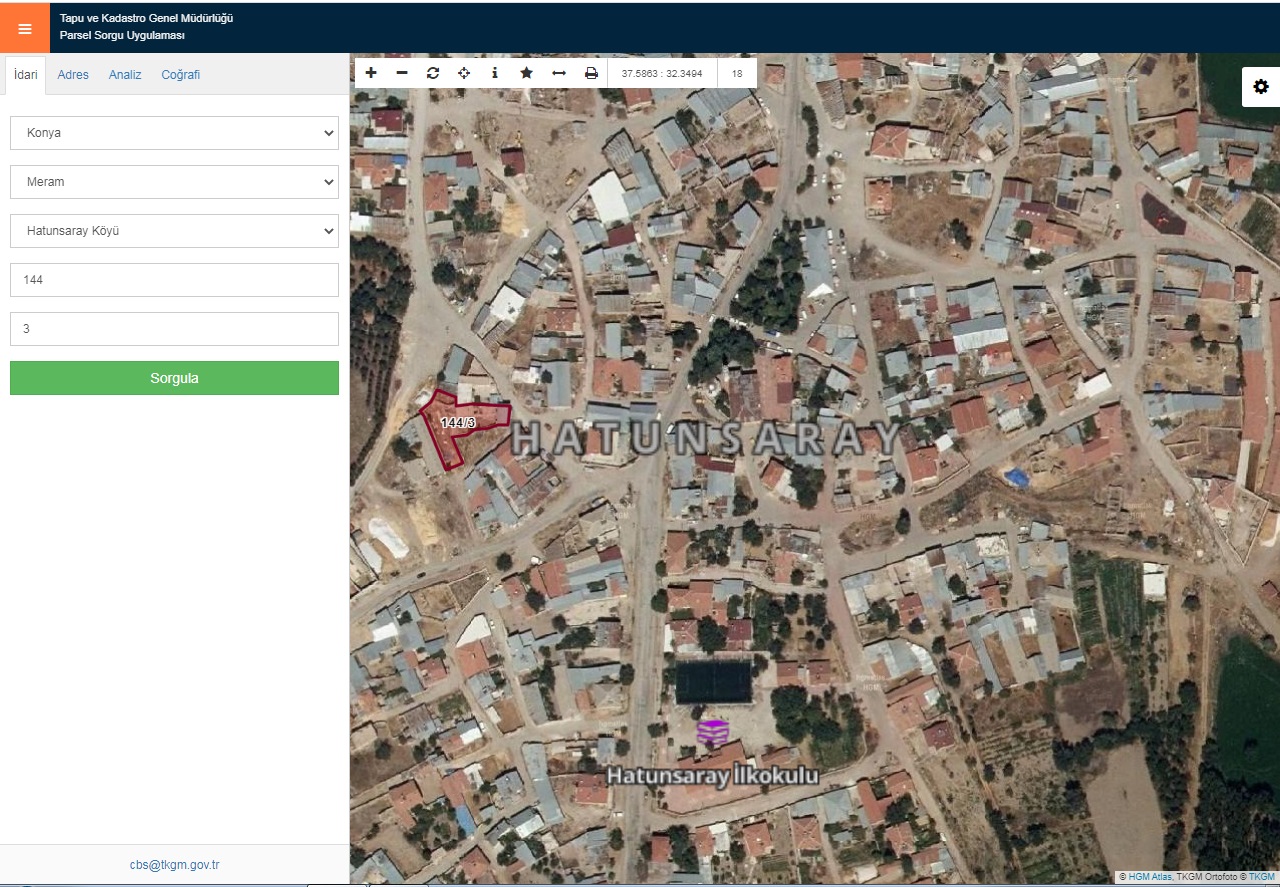Select the distance measure tool

[559, 73]
